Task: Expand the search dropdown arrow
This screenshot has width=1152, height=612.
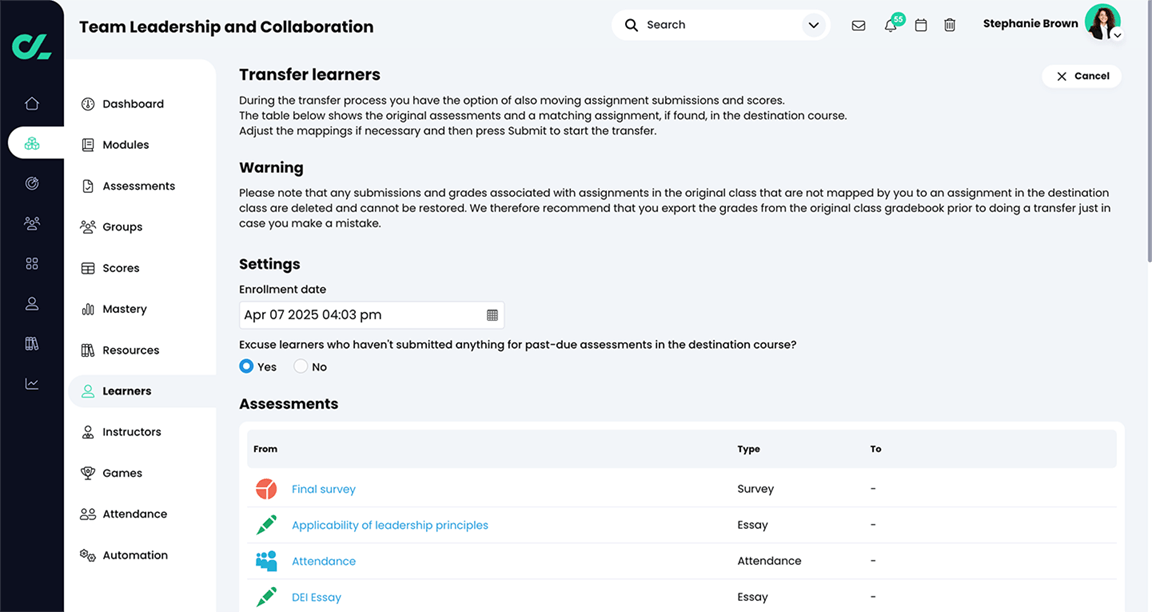Action: (813, 25)
